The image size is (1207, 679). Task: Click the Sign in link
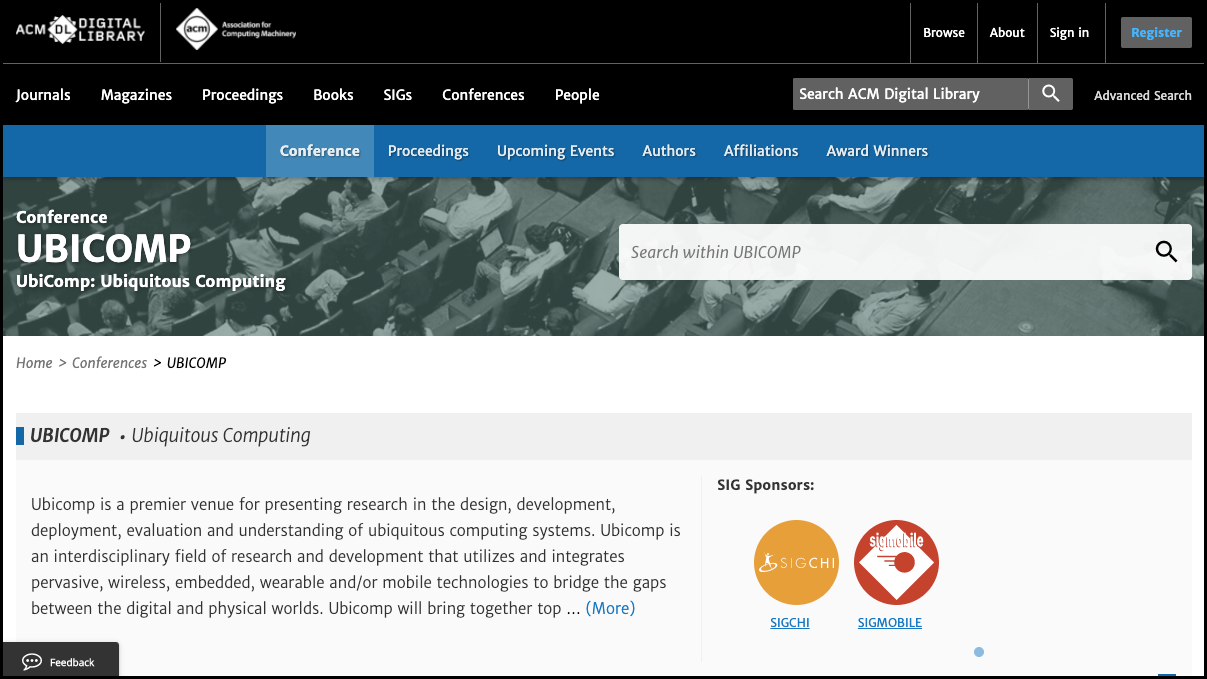point(1069,33)
